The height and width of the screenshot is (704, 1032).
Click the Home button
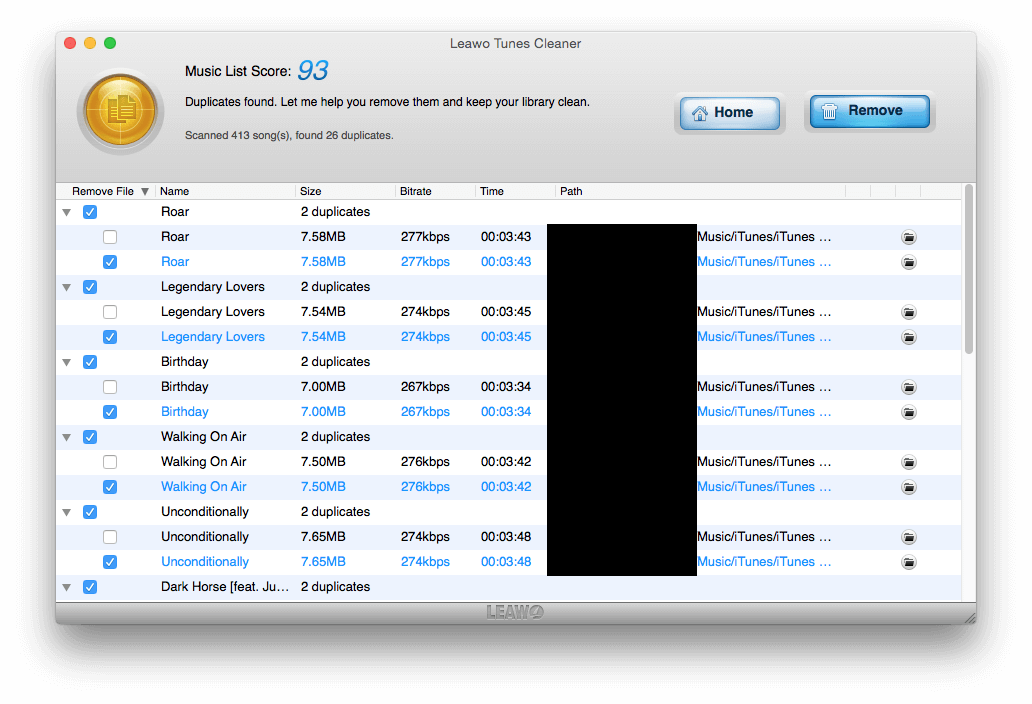pos(729,113)
